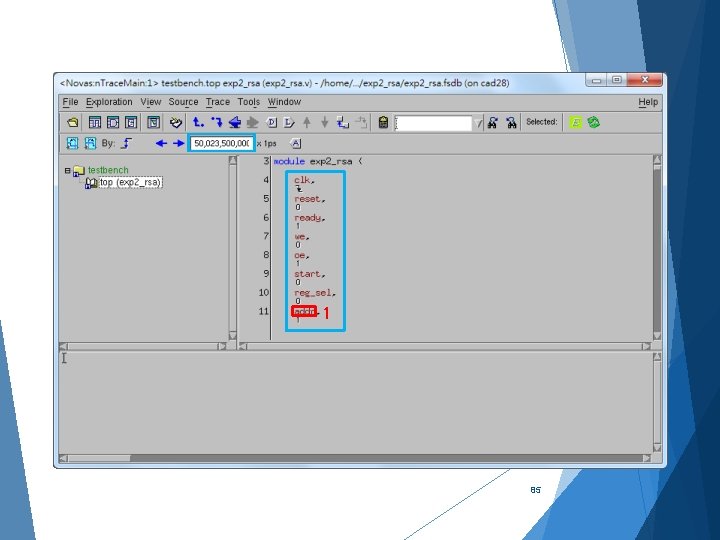Click the blue right-arrow next-edge button
Image resolution: width=720 pixels, height=540 pixels.
(178, 143)
